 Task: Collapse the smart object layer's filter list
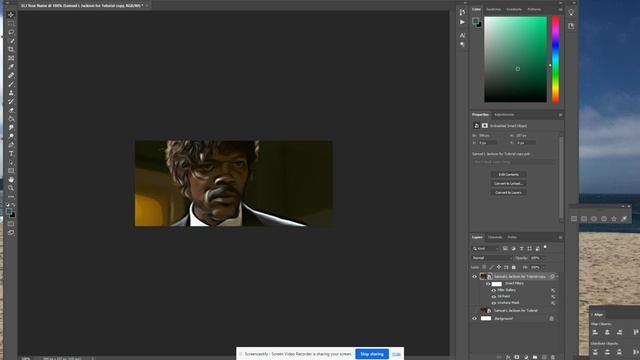coord(558,276)
